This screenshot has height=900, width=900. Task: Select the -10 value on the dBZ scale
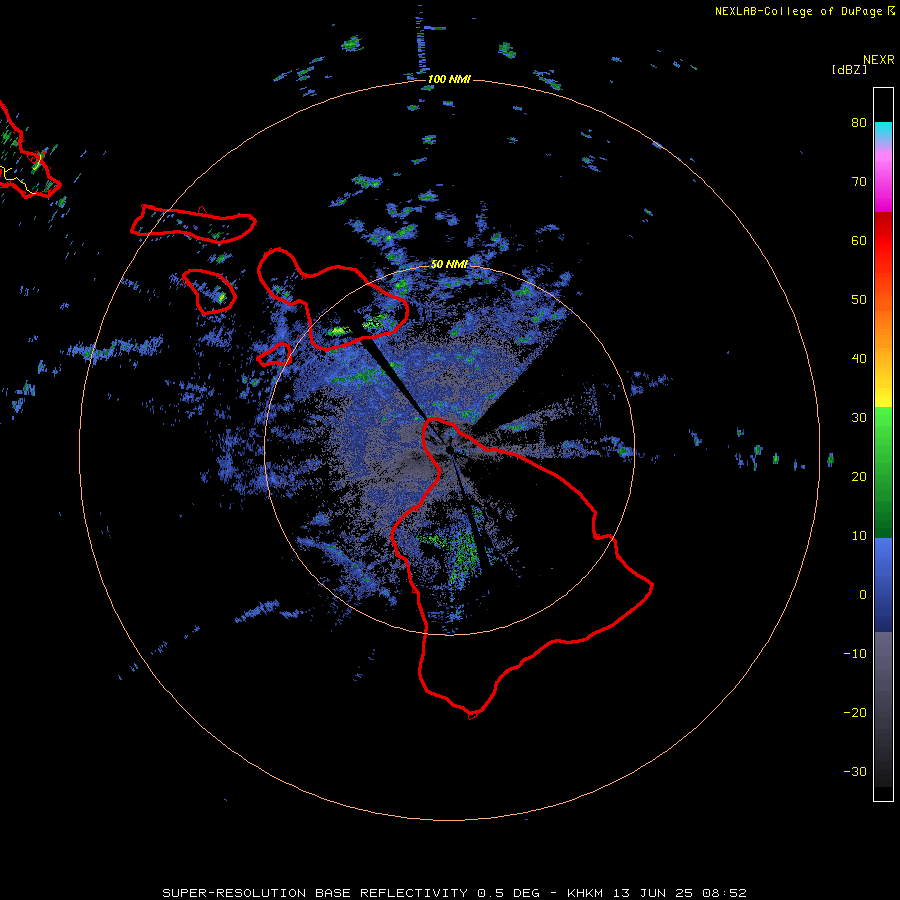click(855, 654)
